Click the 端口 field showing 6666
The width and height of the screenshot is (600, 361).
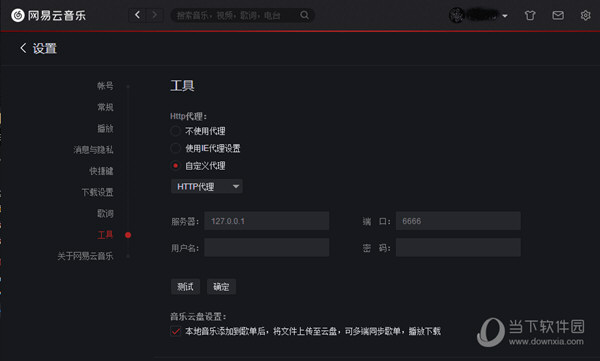point(458,221)
